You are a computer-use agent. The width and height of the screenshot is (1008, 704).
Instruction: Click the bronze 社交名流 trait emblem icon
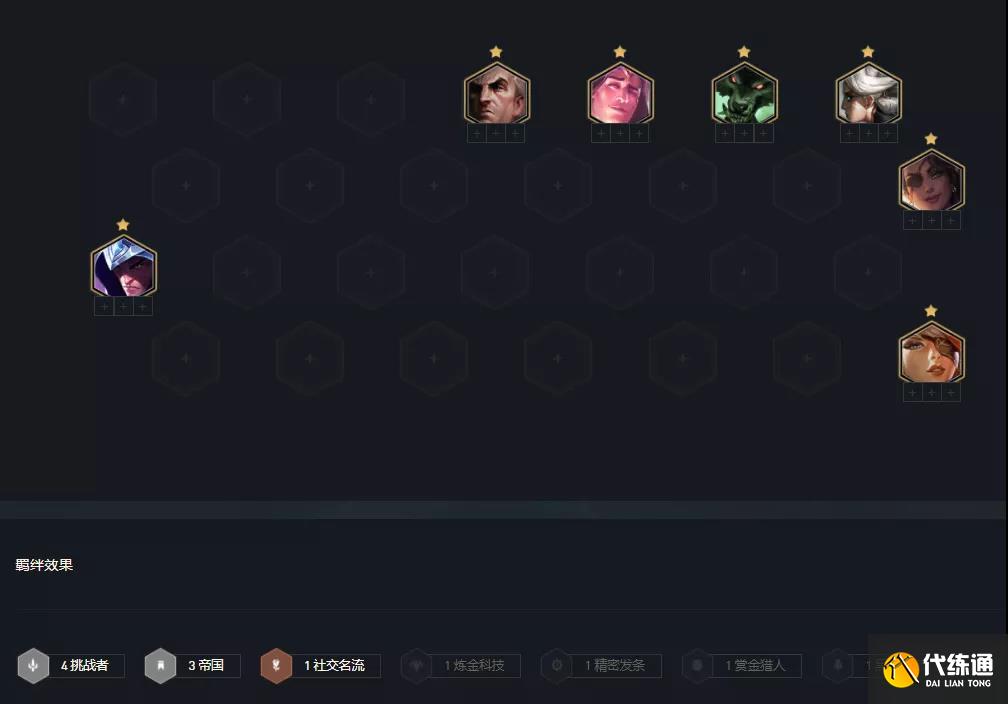tap(276, 665)
